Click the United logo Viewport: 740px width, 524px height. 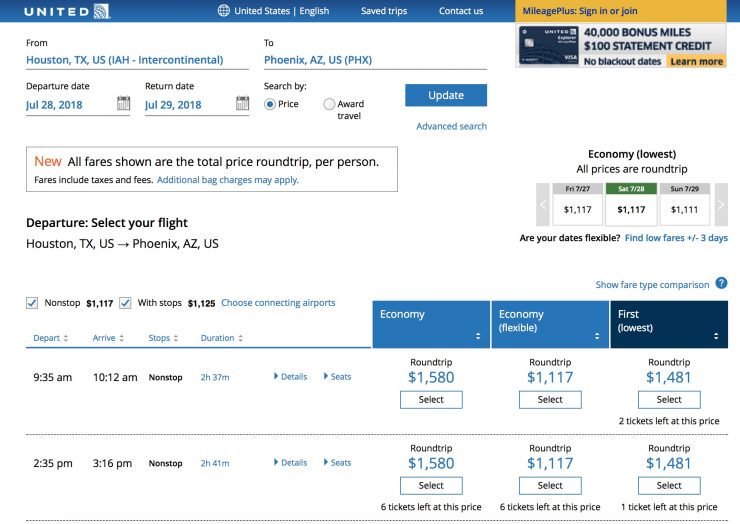pos(67,11)
